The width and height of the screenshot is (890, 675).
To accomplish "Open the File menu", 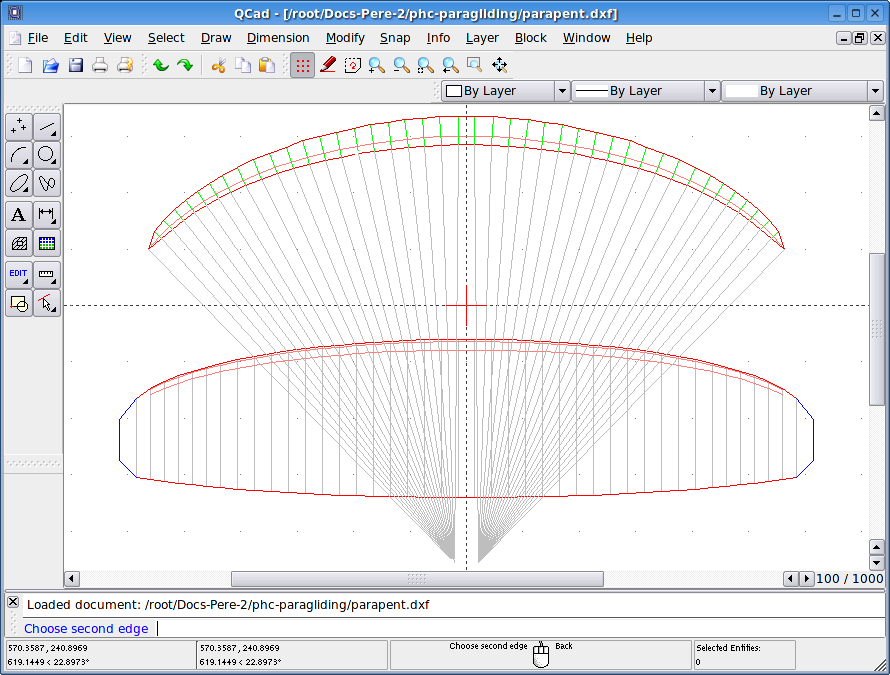I will (37, 38).
